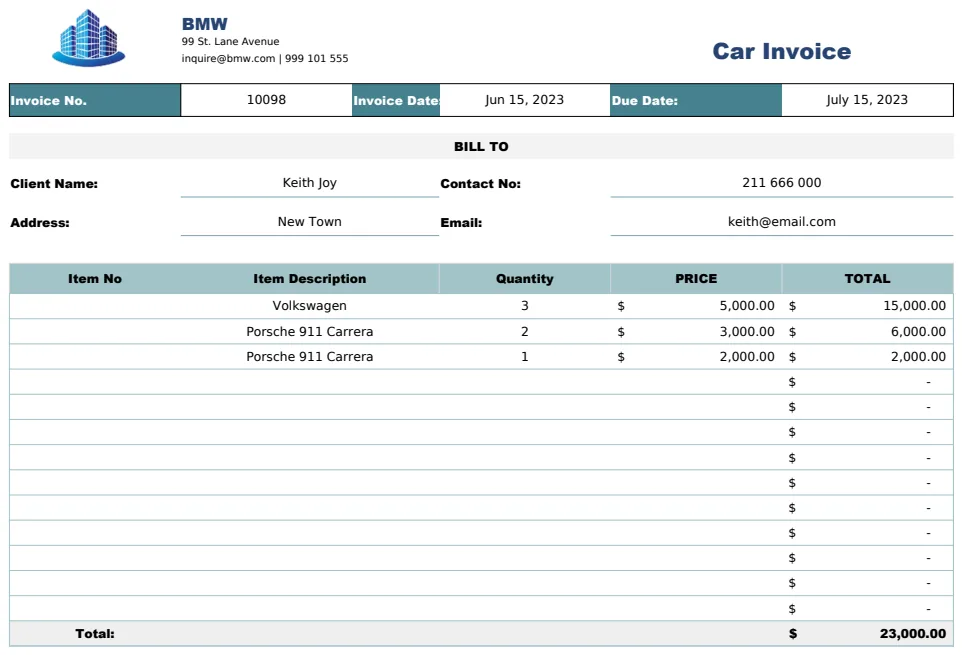
Task: Select the Keith Joy name field
Action: point(310,183)
